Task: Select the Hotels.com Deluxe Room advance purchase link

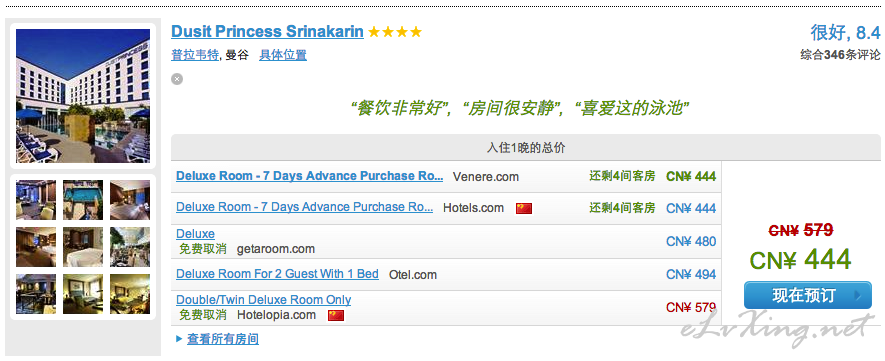Action: [x=305, y=207]
